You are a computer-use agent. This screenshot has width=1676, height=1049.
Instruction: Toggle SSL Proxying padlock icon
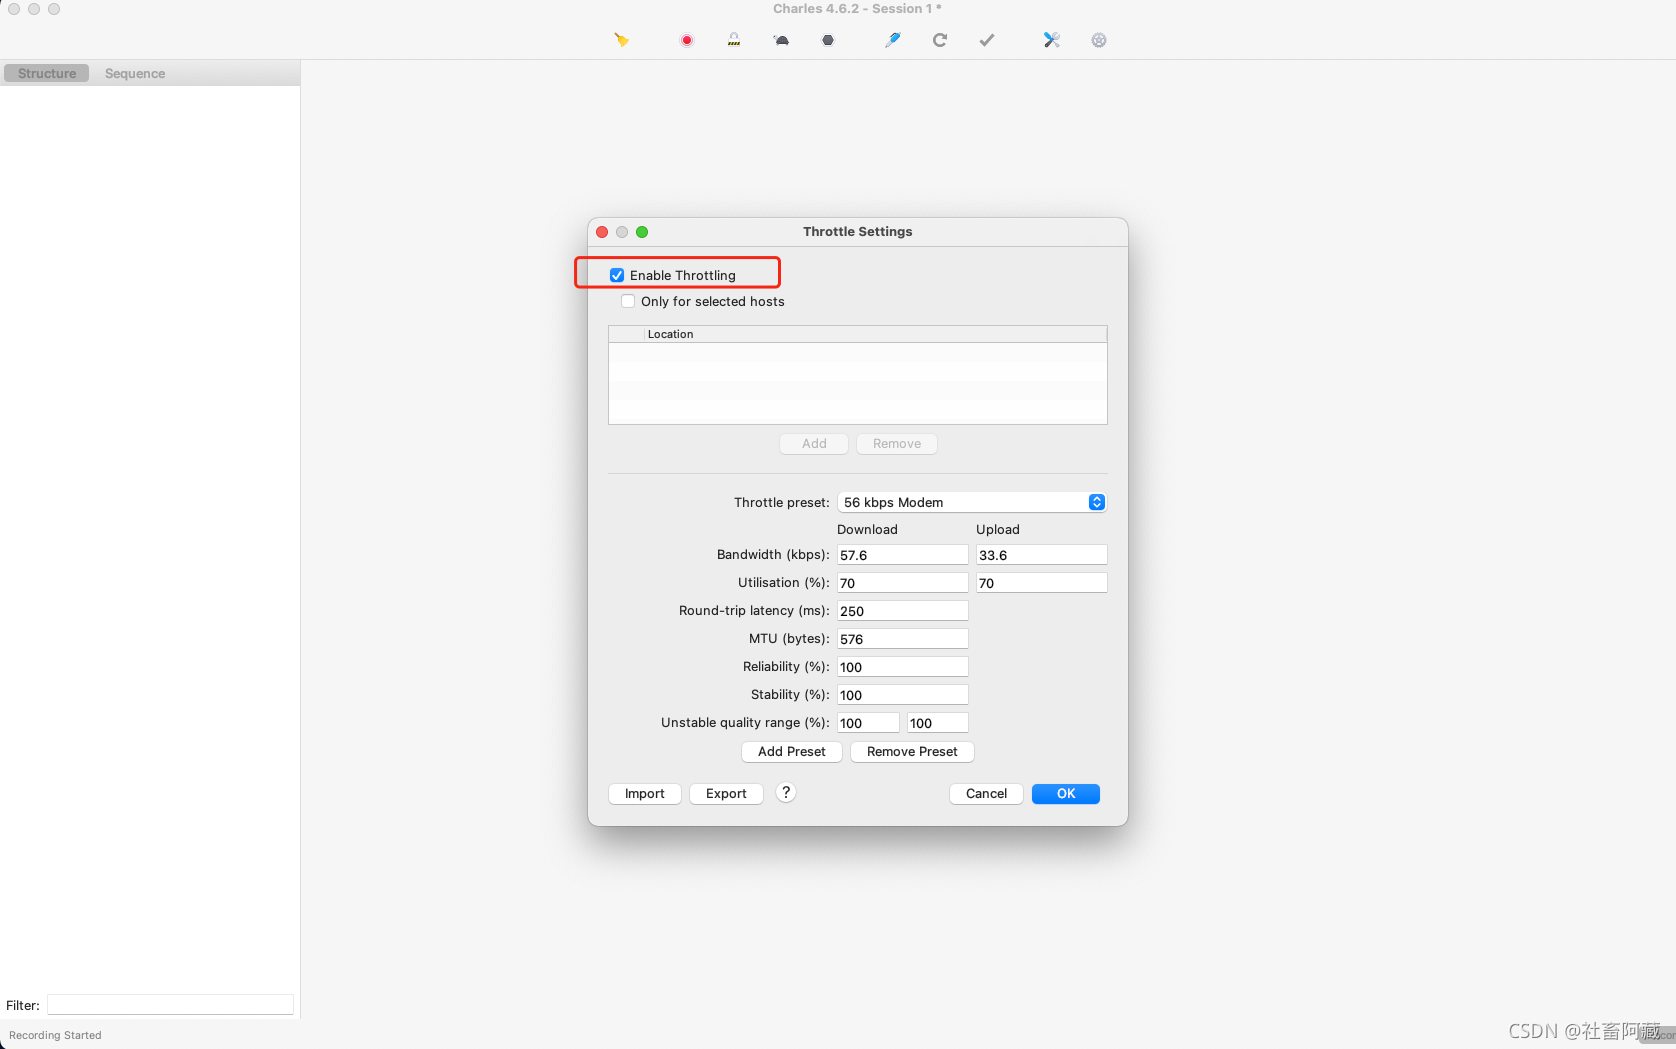click(x=734, y=40)
